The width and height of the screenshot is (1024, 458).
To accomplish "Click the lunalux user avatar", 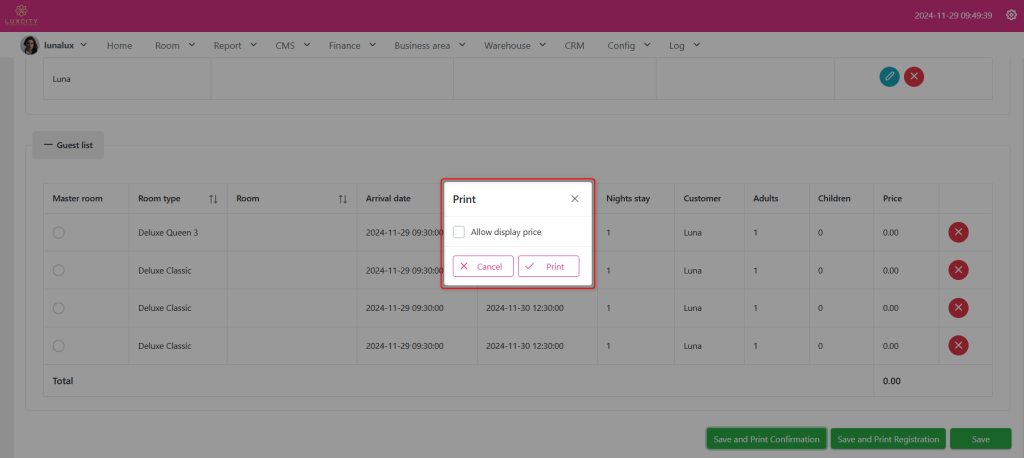I will [30, 45].
